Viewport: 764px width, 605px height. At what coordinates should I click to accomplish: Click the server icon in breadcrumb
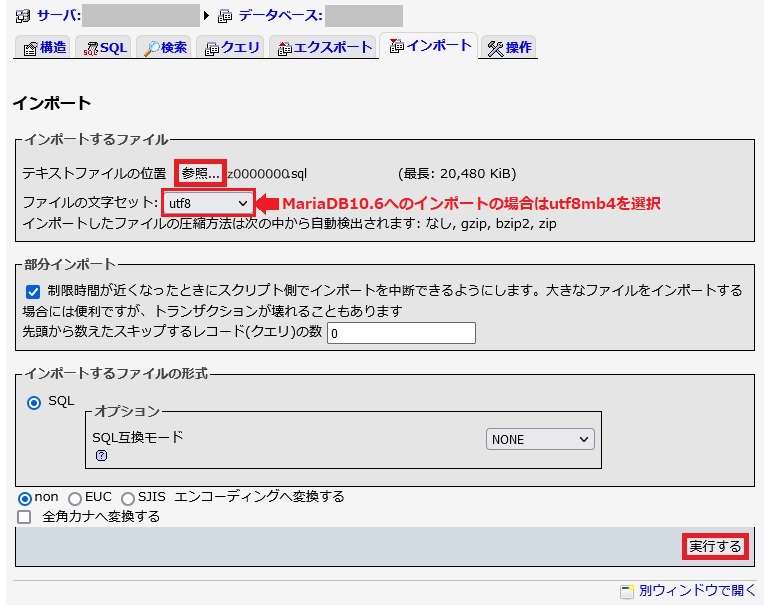(x=22, y=16)
